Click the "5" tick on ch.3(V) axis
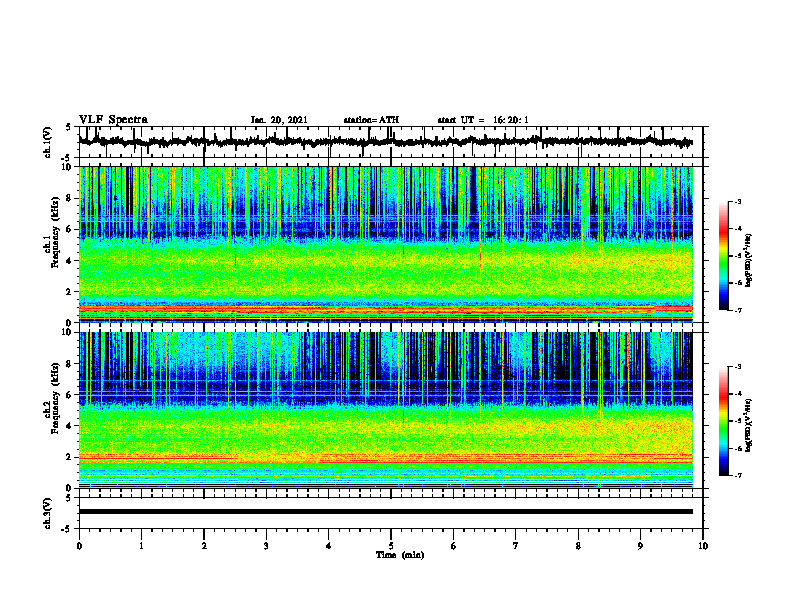The height and width of the screenshot is (612, 792). (68, 498)
